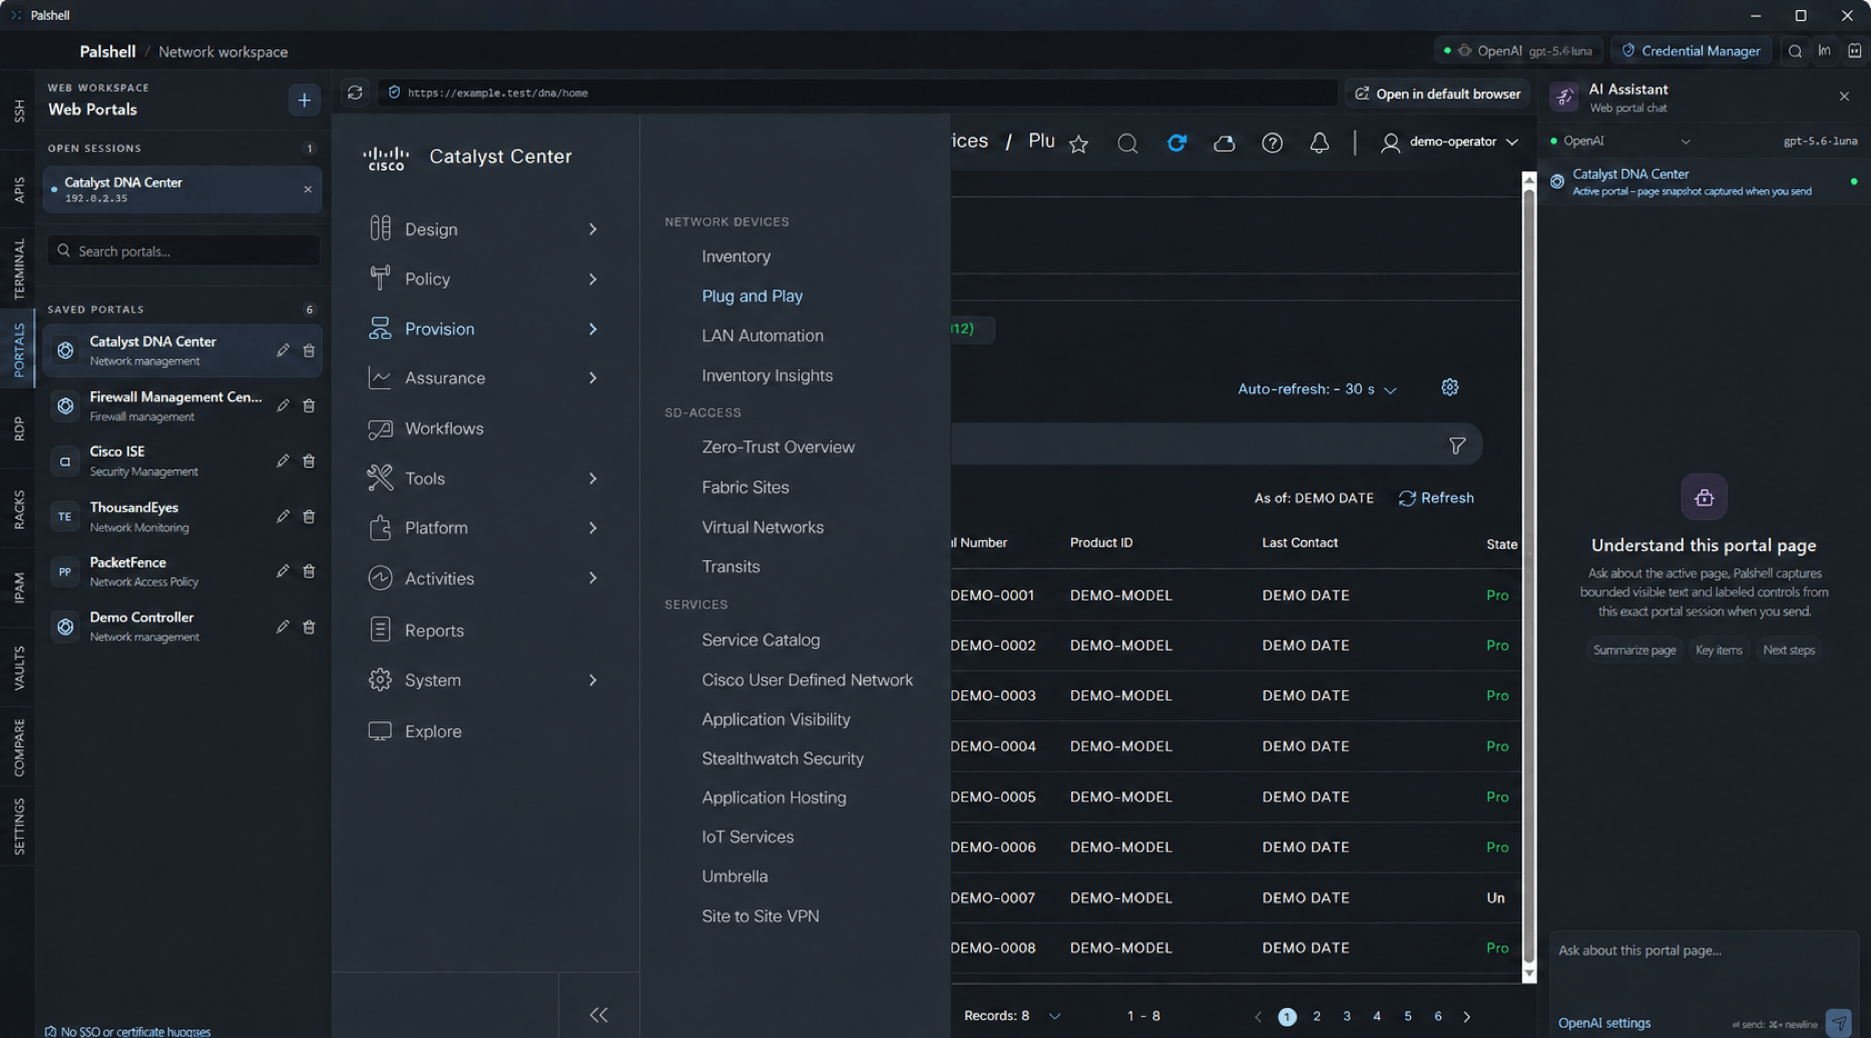
Task: Open Credential Manager
Action: tap(1690, 51)
